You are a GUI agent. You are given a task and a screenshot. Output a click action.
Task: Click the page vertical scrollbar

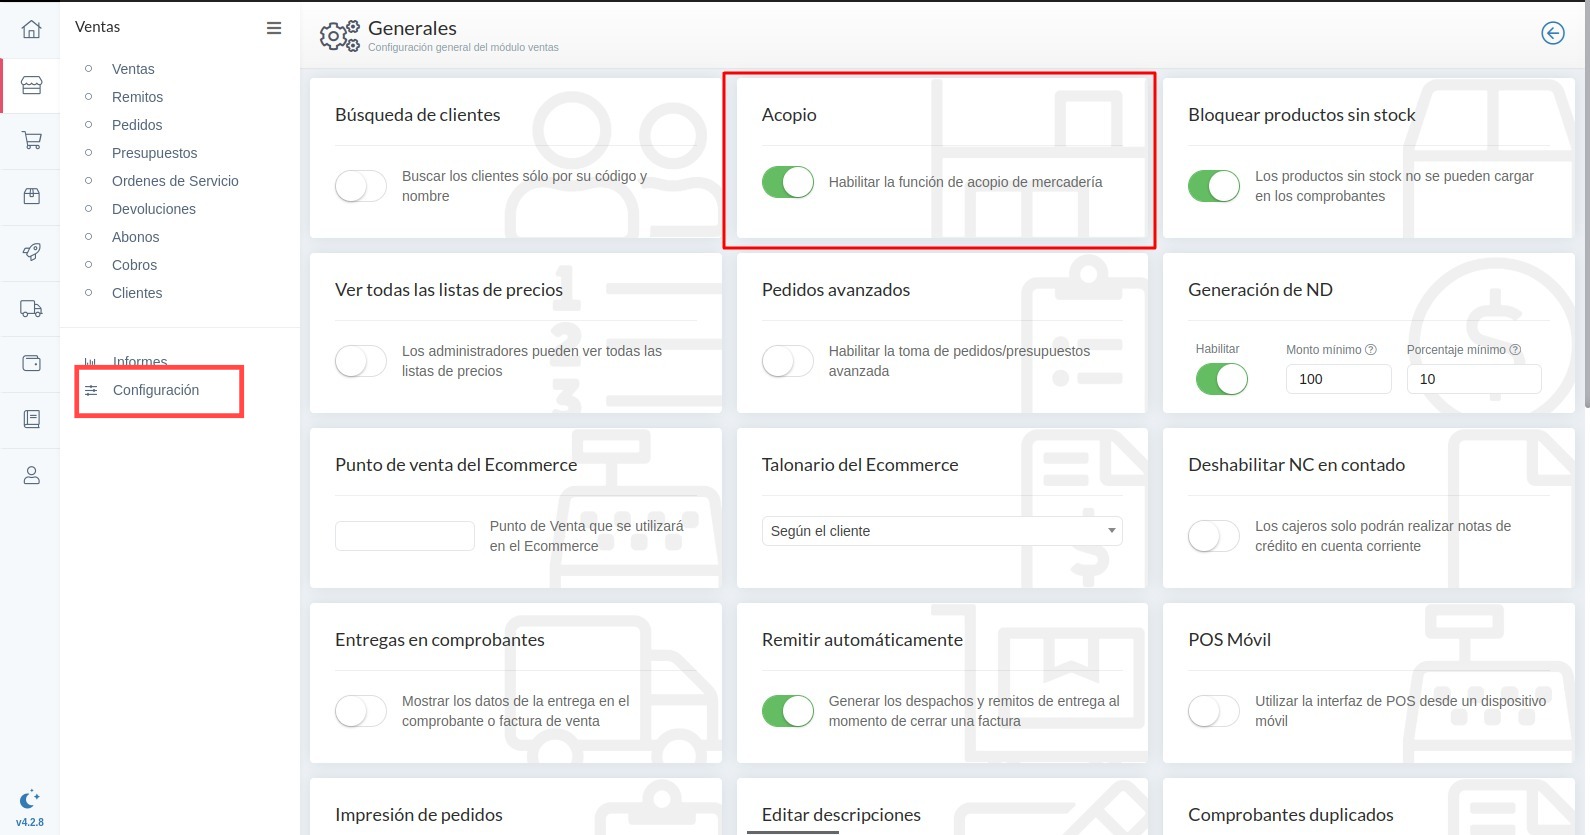[x=1586, y=205]
